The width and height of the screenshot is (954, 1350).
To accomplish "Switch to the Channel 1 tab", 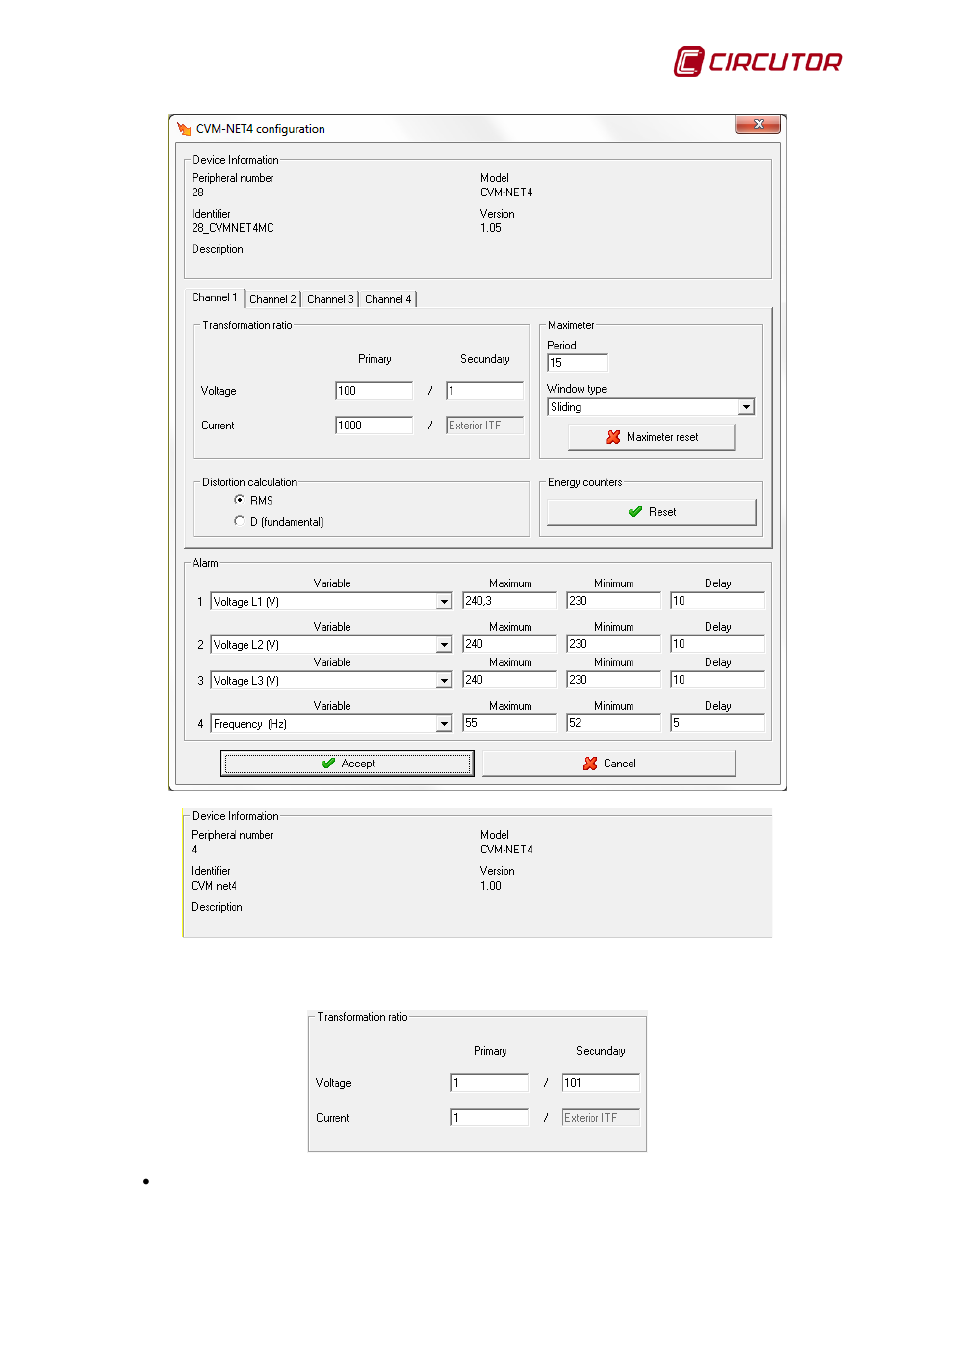I will pos(215,297).
